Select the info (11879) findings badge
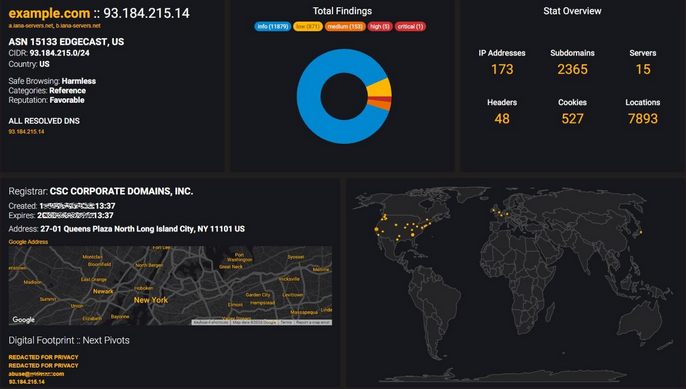This screenshot has height=389, width=686. (273, 27)
